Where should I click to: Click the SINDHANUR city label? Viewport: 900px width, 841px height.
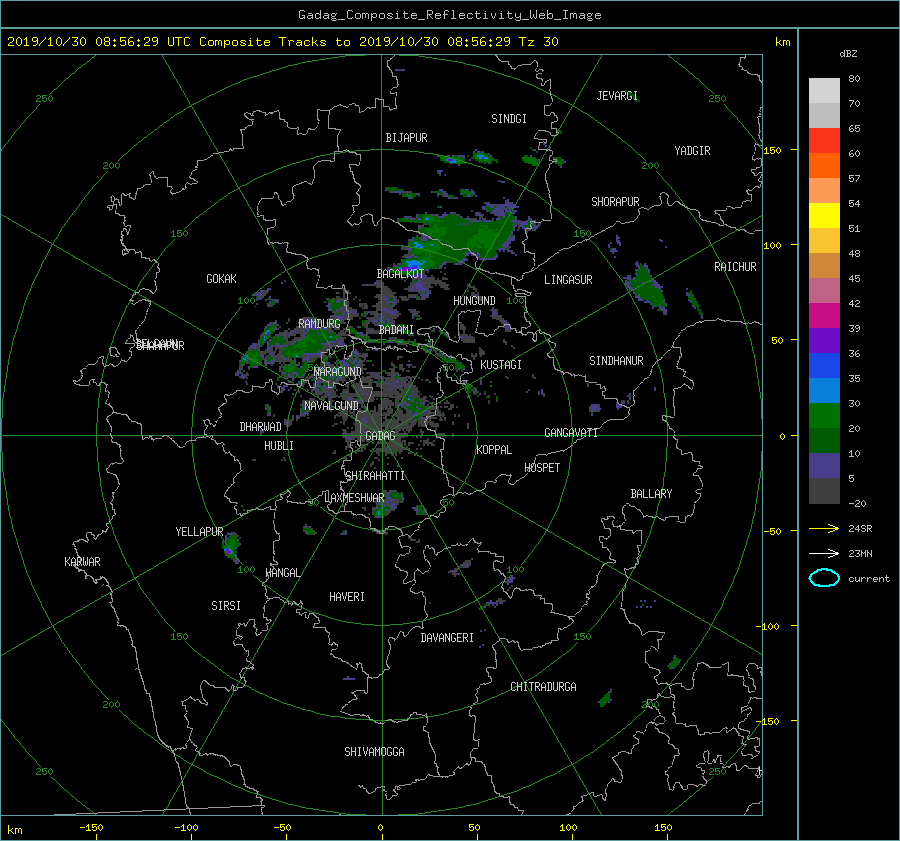[x=616, y=361]
